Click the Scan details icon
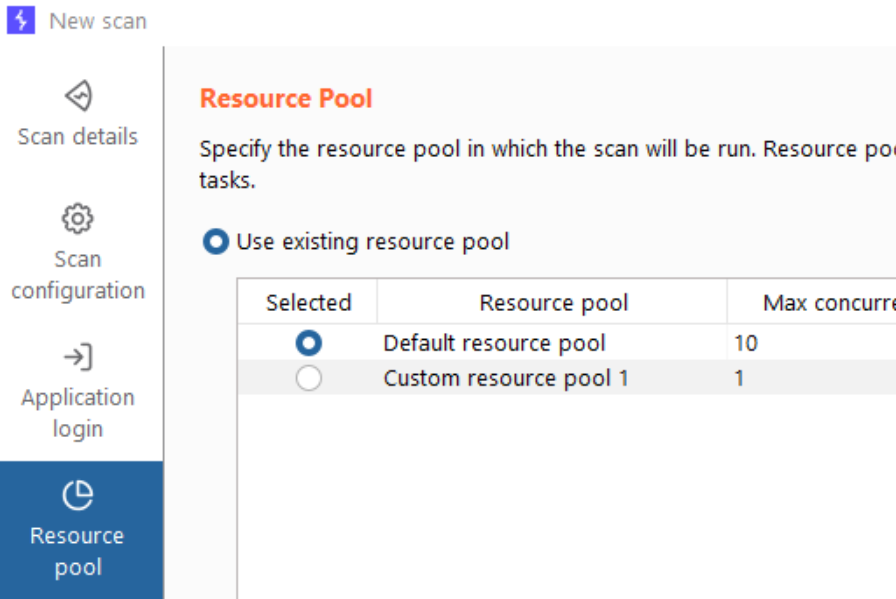The image size is (896, 599). pos(78,96)
